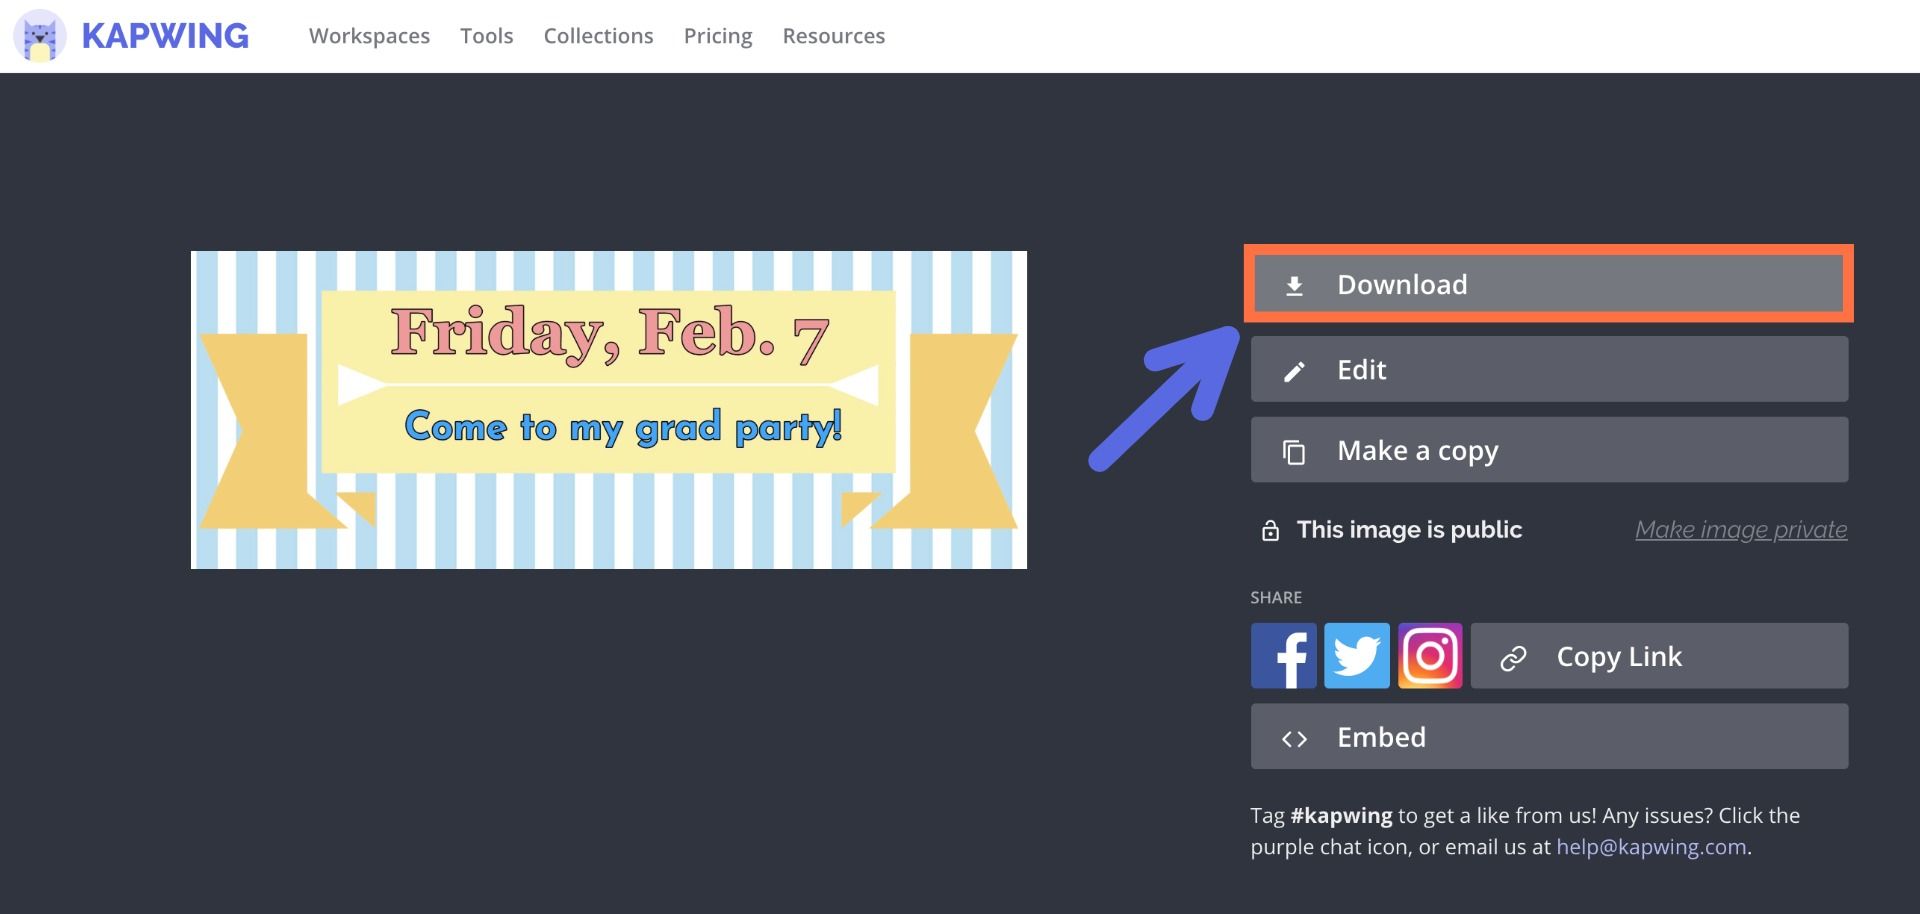Email help@kapwing.com via link

(1651, 847)
